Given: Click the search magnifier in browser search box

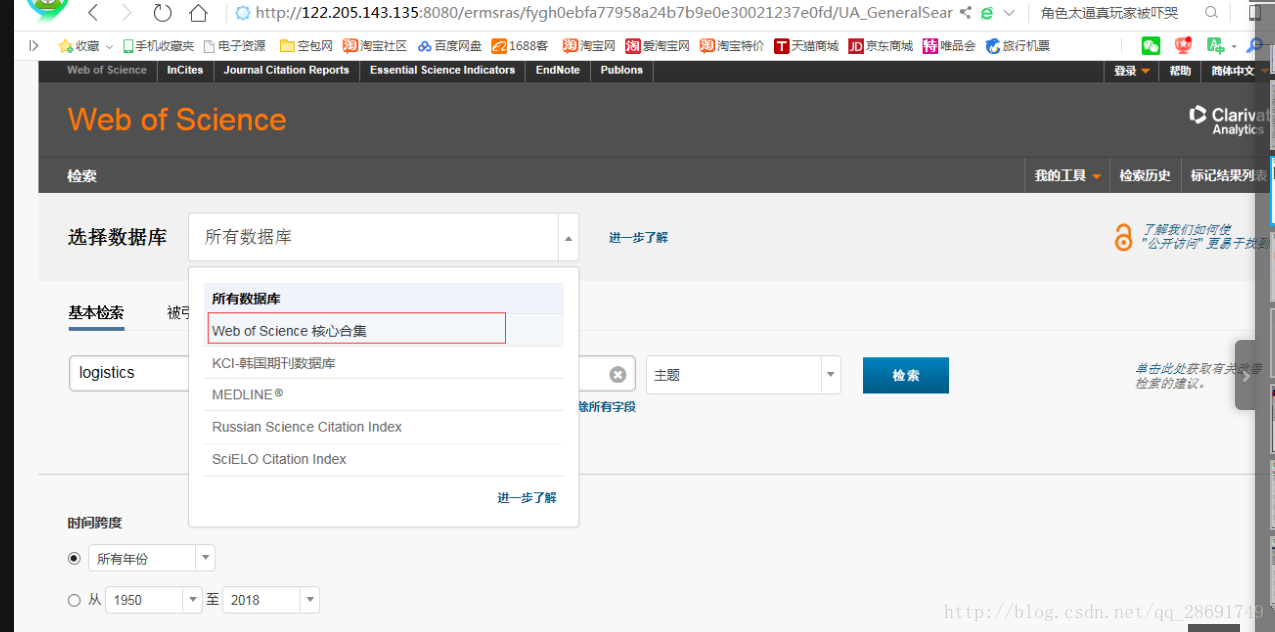Looking at the screenshot, I should pos(1212,13).
